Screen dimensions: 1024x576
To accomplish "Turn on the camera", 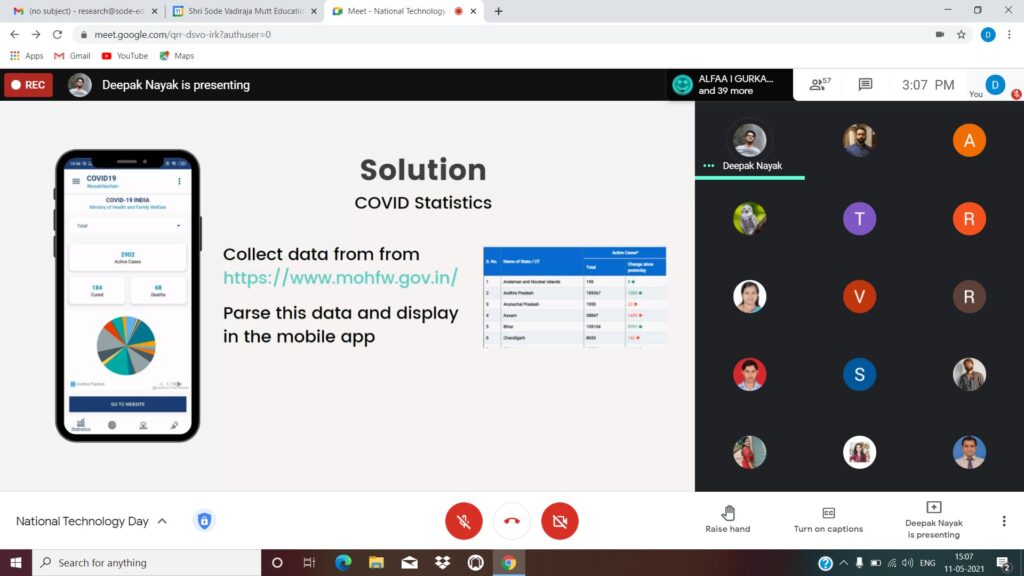I will click(x=560, y=521).
